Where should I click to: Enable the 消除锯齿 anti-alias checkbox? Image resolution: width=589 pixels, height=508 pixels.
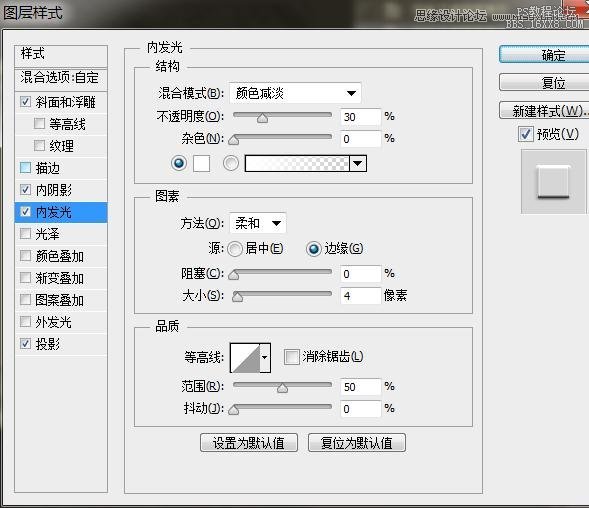(x=291, y=357)
